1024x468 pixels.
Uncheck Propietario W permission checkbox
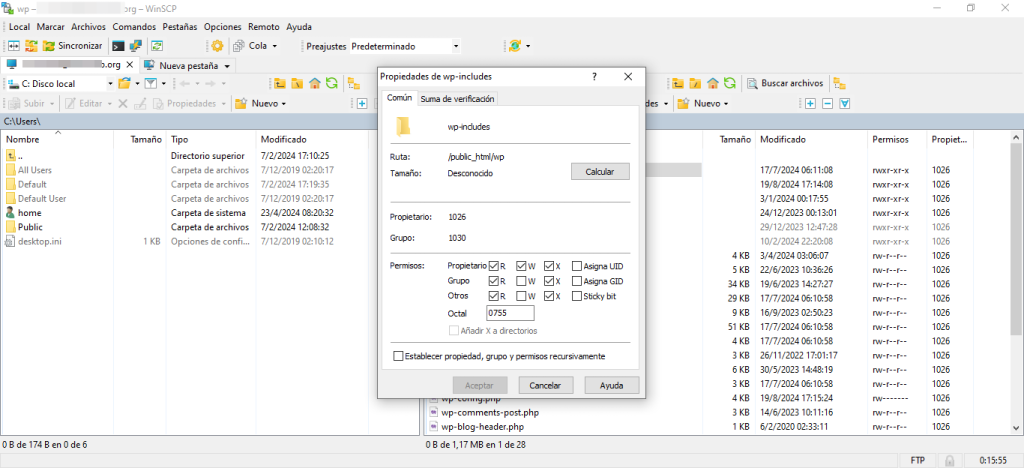pos(521,266)
